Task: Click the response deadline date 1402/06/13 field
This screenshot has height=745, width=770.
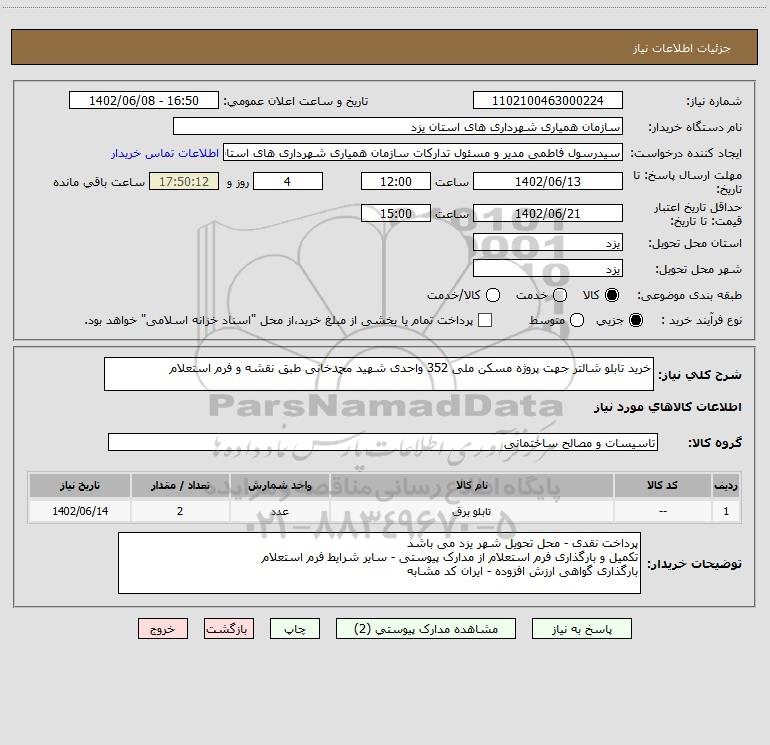Action: tap(548, 181)
